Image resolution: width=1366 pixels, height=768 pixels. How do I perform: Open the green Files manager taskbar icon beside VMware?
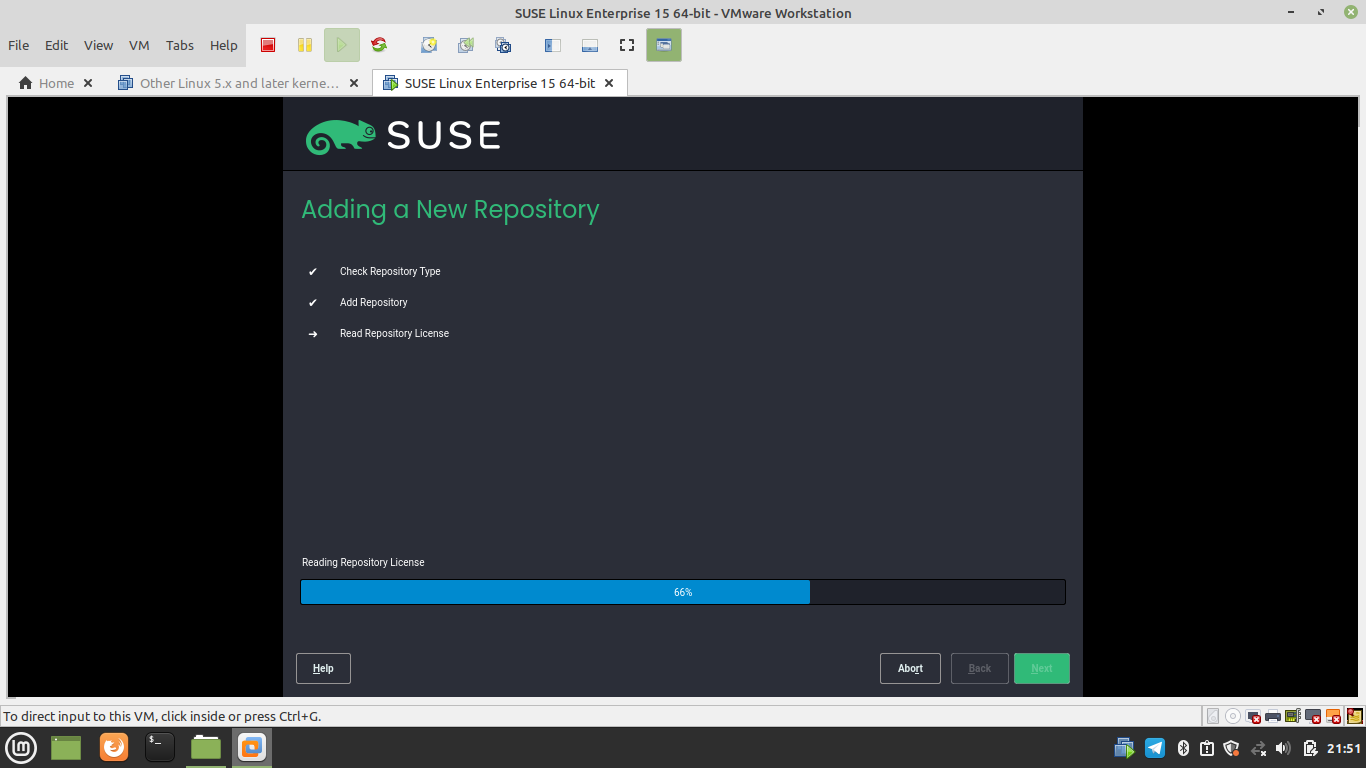tap(206, 747)
